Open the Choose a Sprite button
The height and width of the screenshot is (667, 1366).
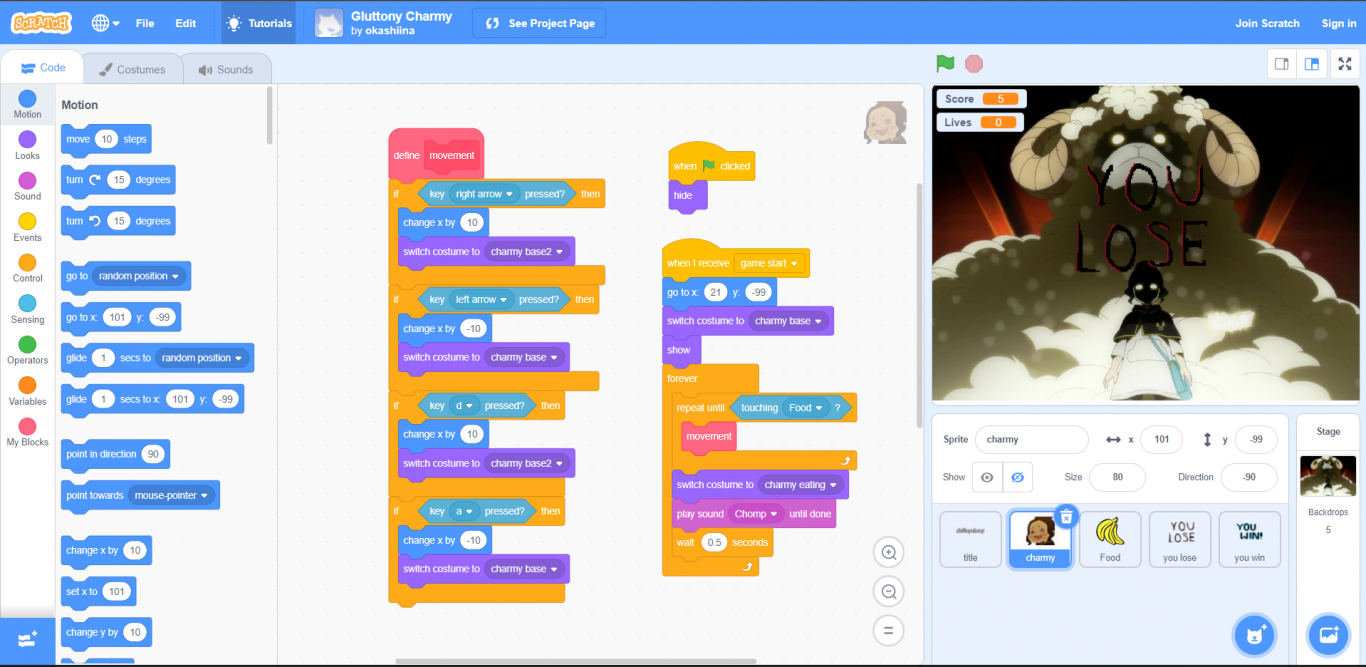coord(1251,634)
